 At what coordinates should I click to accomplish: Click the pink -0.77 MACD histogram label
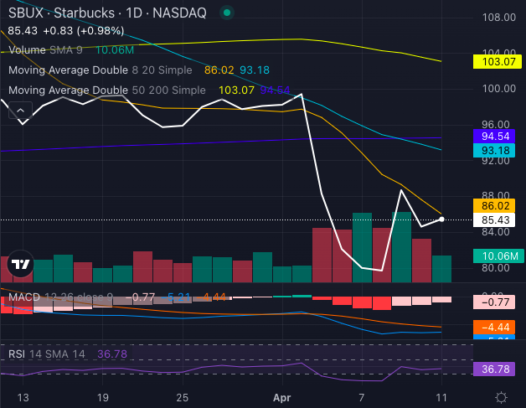pyautogui.click(x=494, y=302)
